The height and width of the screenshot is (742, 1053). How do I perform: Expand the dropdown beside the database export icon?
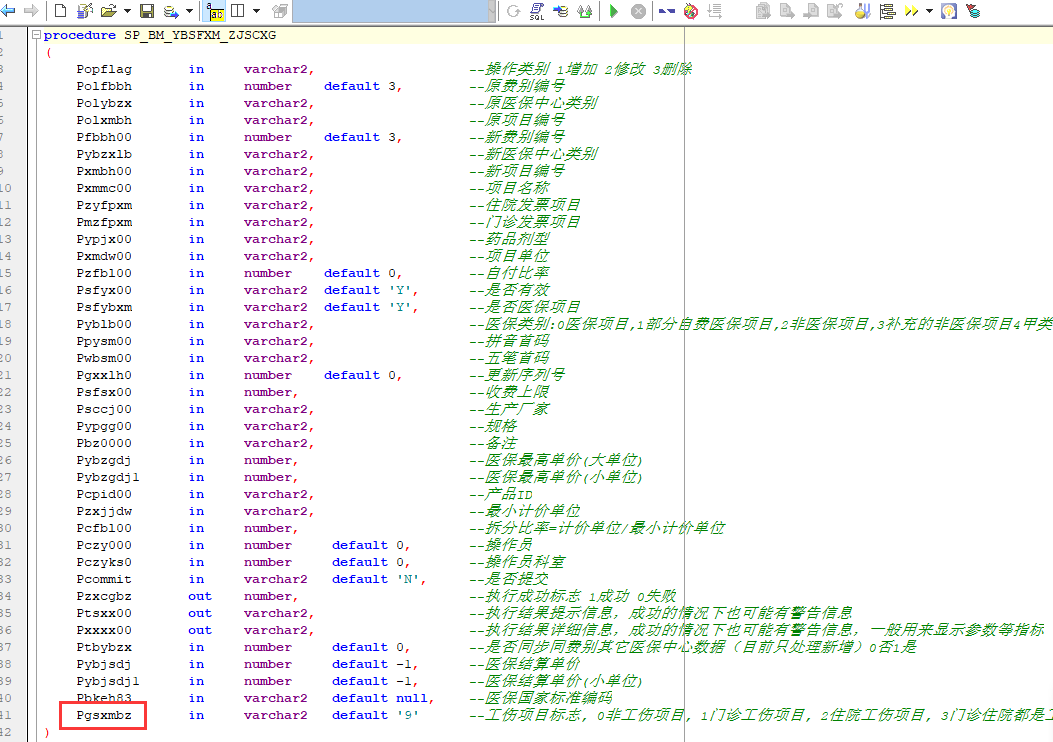click(x=189, y=11)
